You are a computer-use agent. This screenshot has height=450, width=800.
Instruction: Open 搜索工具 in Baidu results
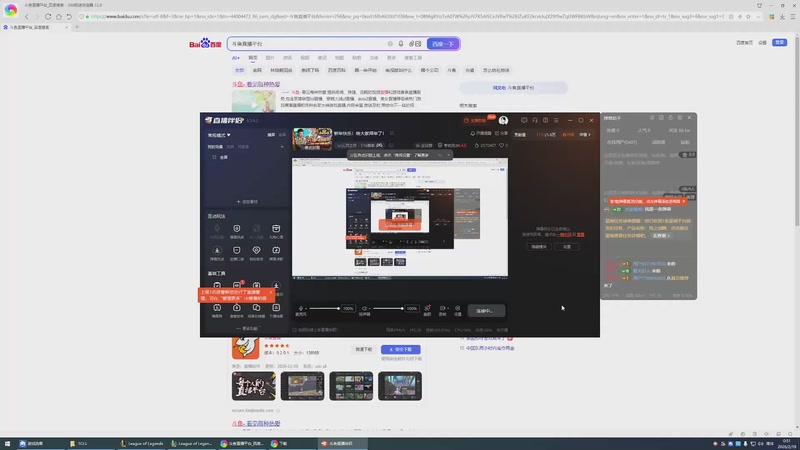tap(413, 58)
